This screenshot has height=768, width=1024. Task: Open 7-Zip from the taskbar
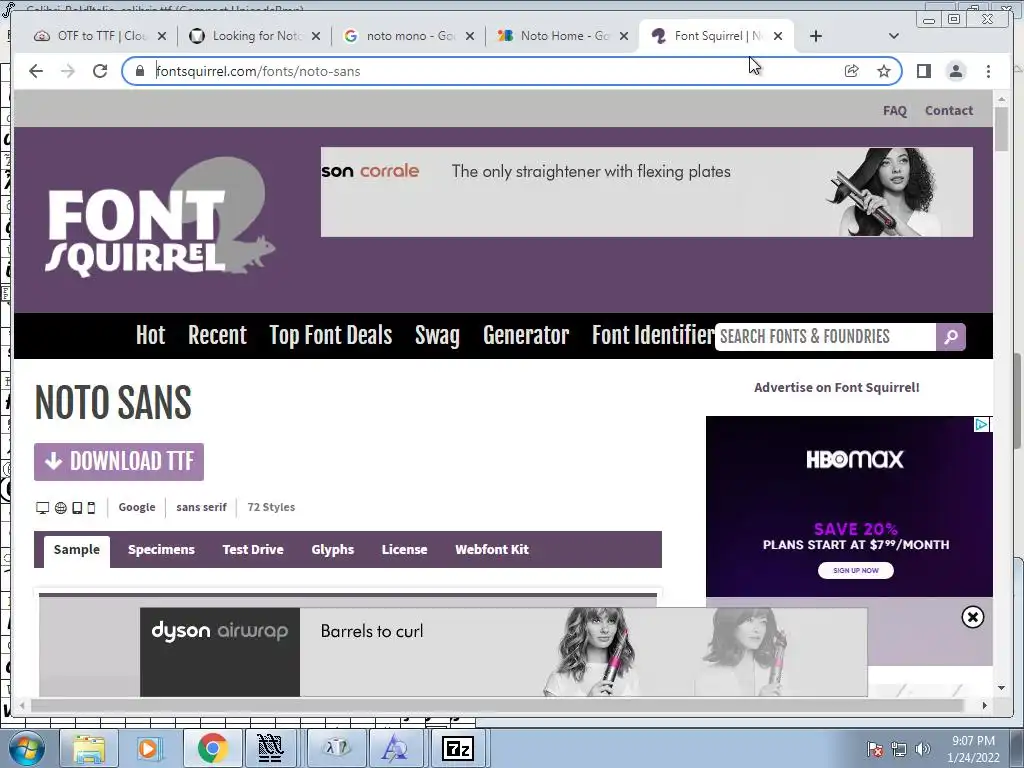pos(457,748)
